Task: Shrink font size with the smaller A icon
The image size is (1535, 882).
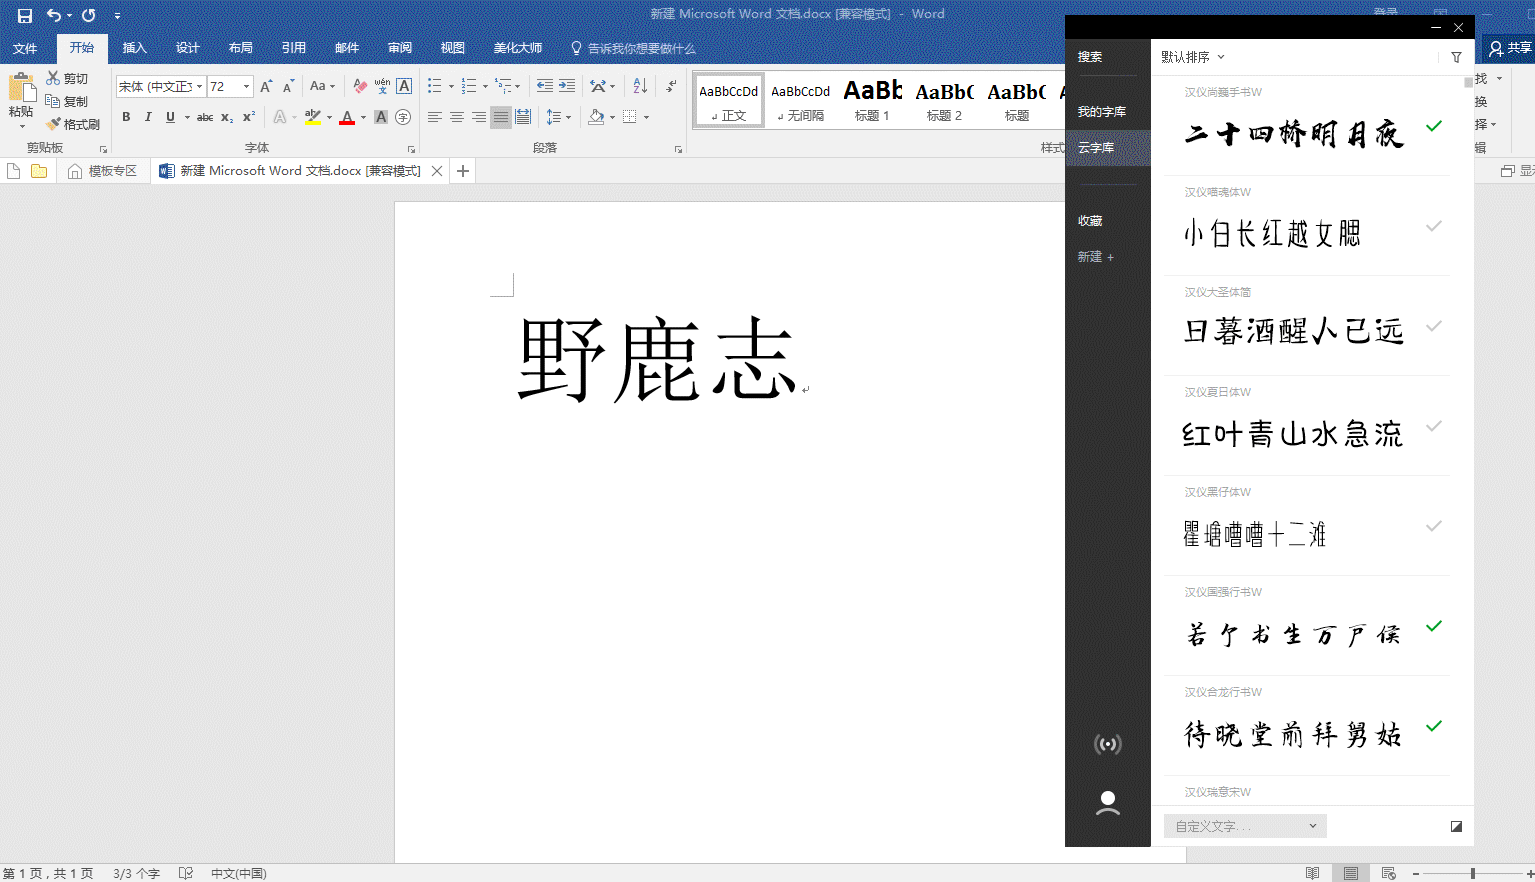Action: pyautogui.click(x=288, y=86)
